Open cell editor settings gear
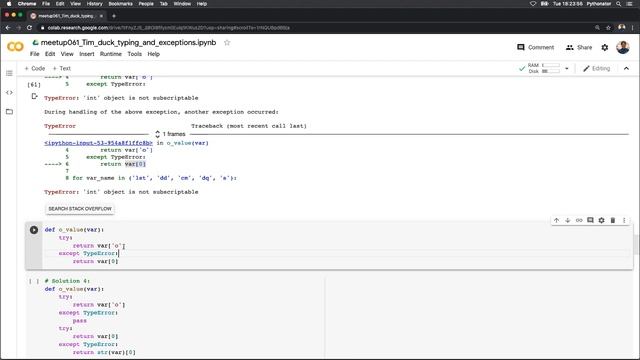This screenshot has height=360, width=640. 601,220
